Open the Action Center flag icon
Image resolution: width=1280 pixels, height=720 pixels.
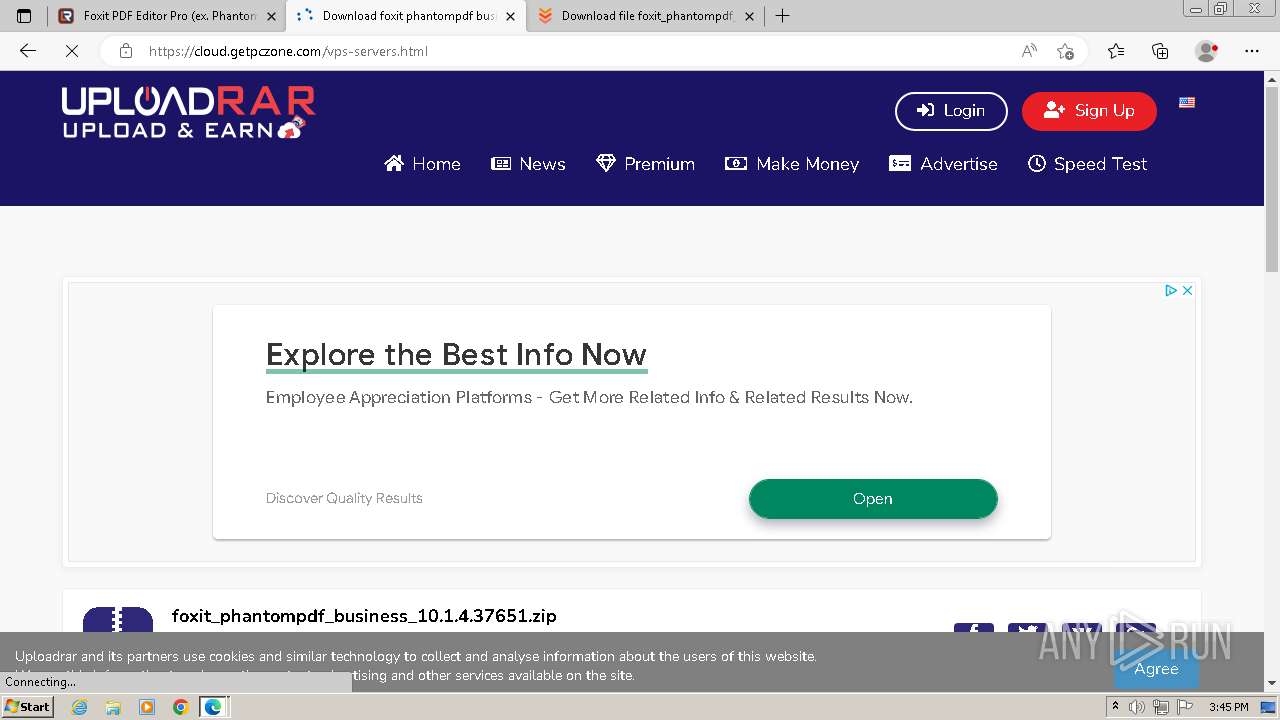[x=1184, y=707]
